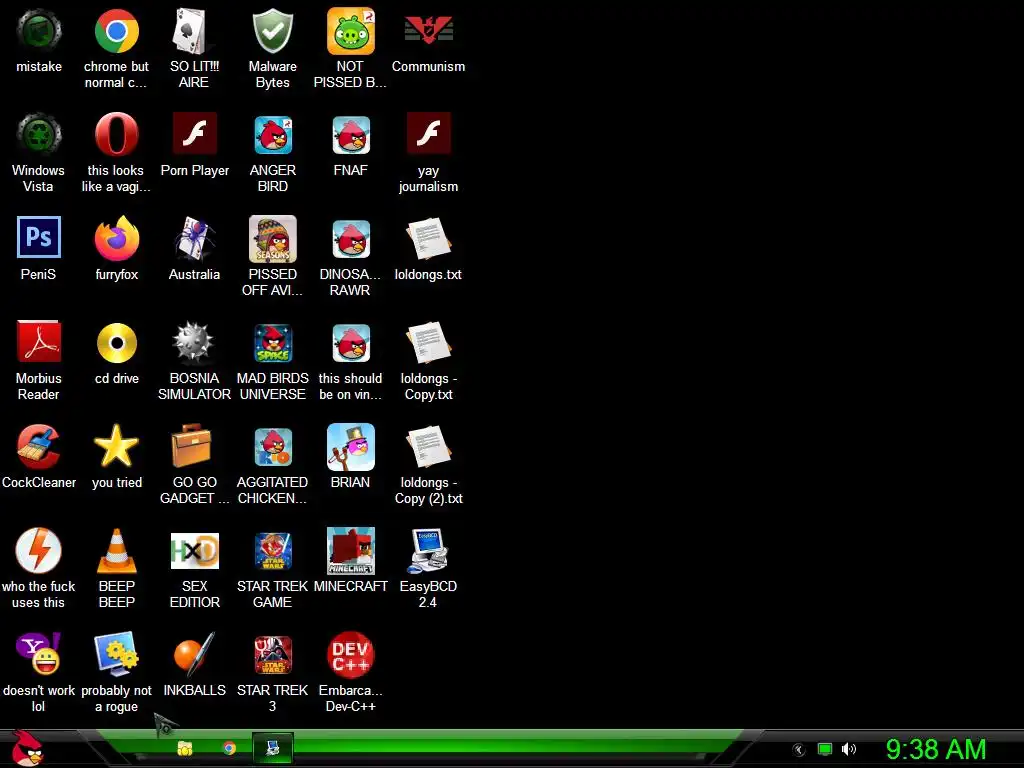1024x768 pixels.
Task: Open the 'cd drive' disc icon
Action: click(x=116, y=342)
